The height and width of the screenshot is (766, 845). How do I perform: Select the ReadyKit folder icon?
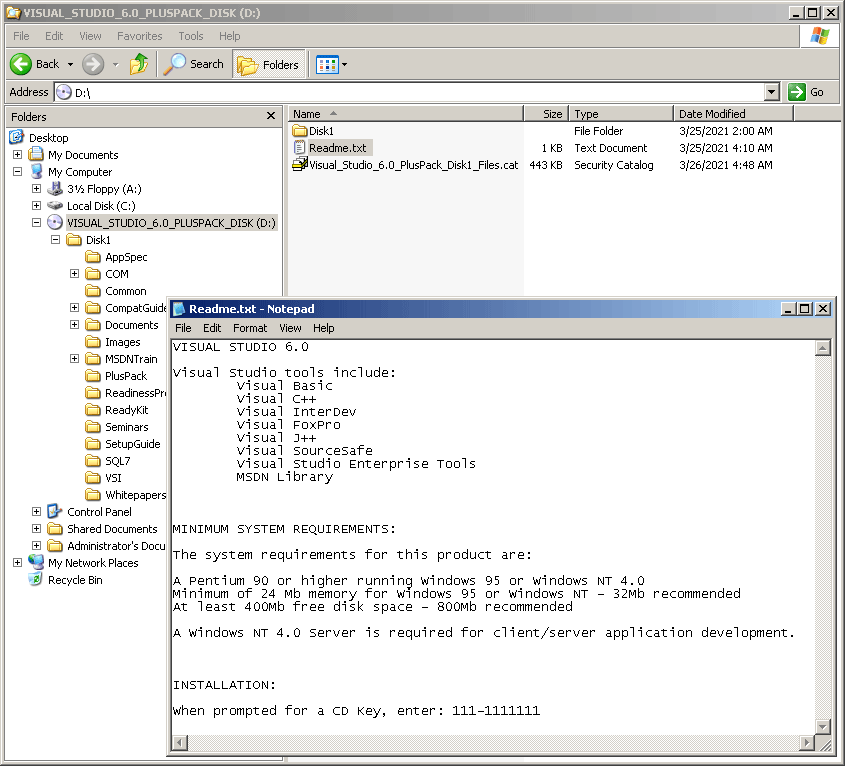93,410
